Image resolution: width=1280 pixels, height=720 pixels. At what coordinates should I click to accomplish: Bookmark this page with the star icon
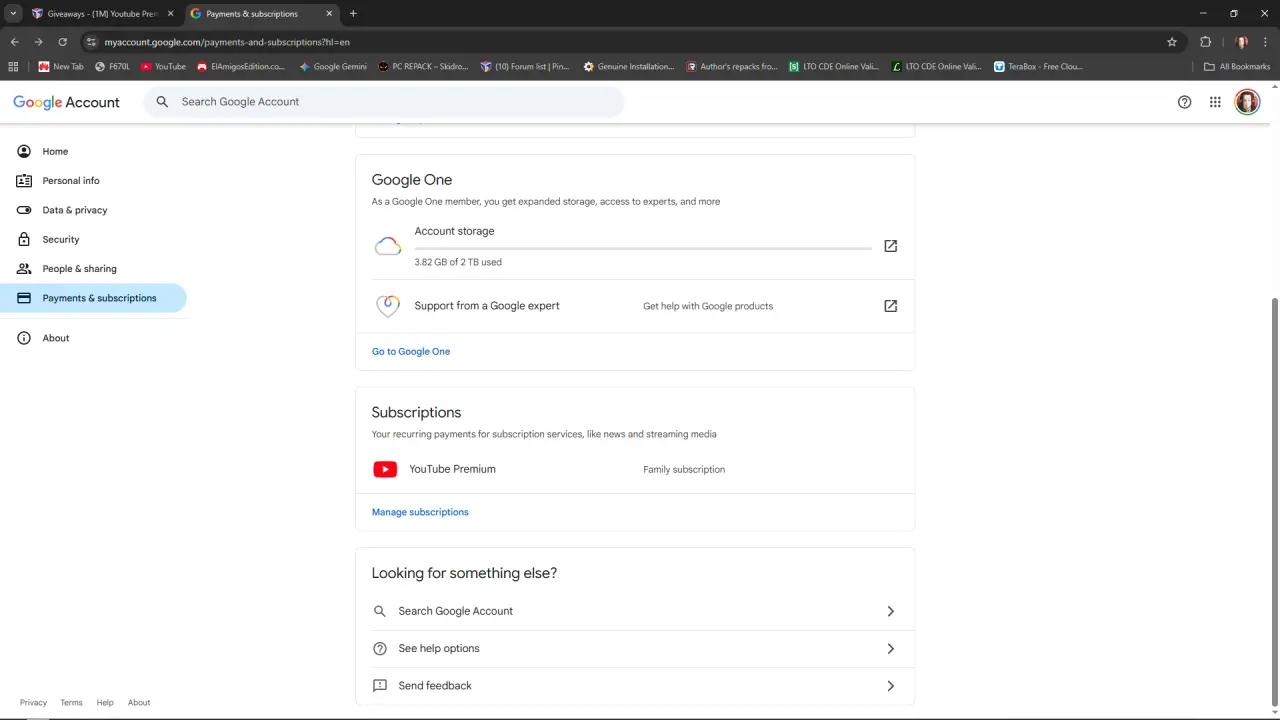click(1172, 42)
